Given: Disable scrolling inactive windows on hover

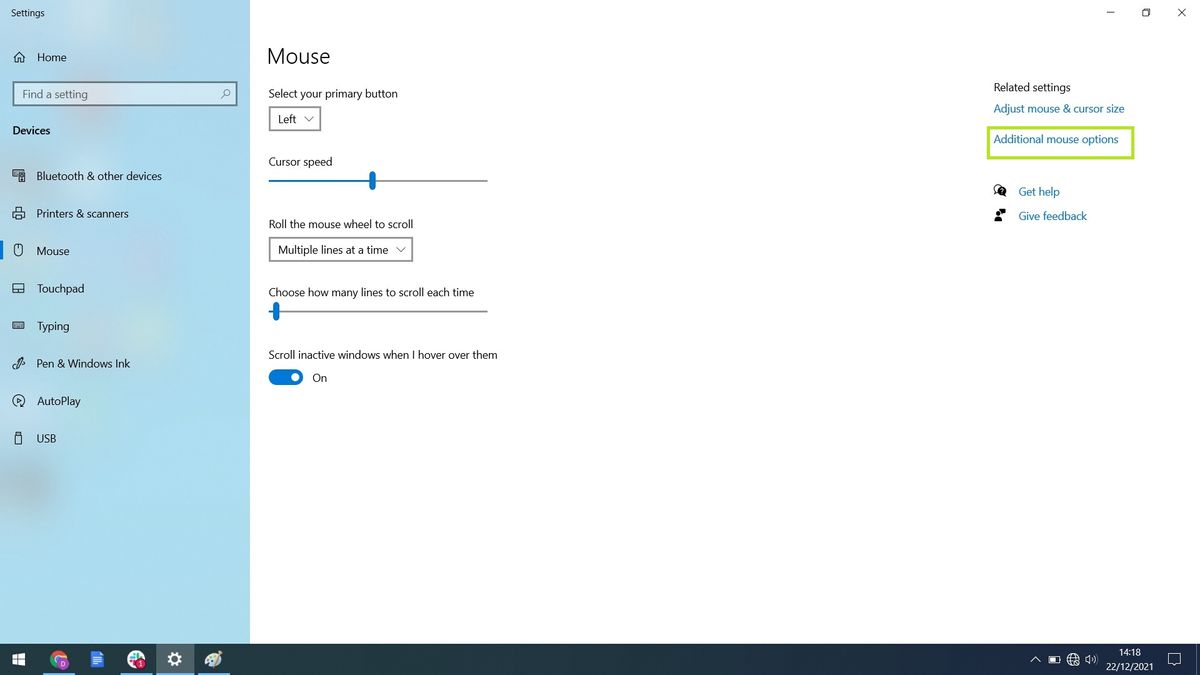Looking at the screenshot, I should pos(285,377).
